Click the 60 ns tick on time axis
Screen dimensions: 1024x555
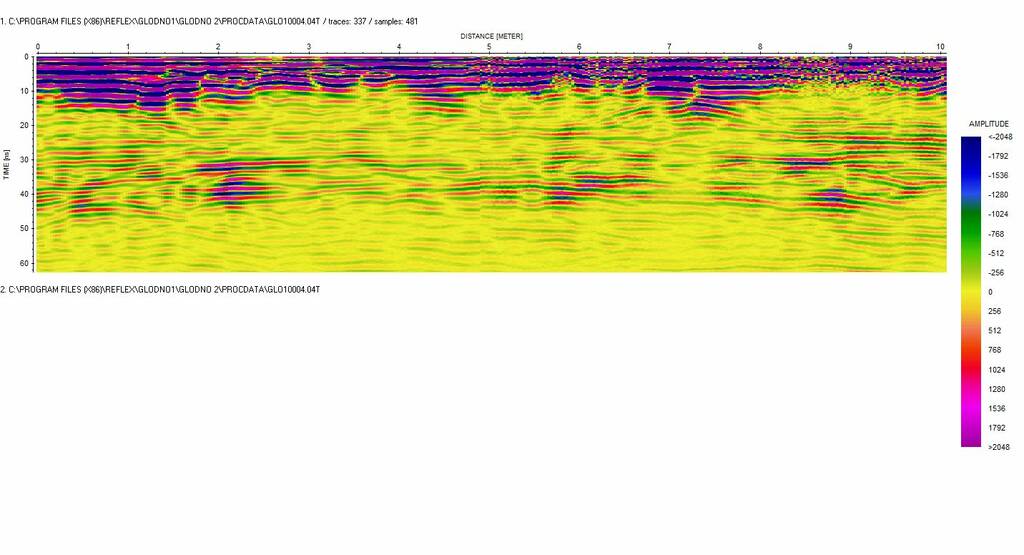click(x=25, y=262)
